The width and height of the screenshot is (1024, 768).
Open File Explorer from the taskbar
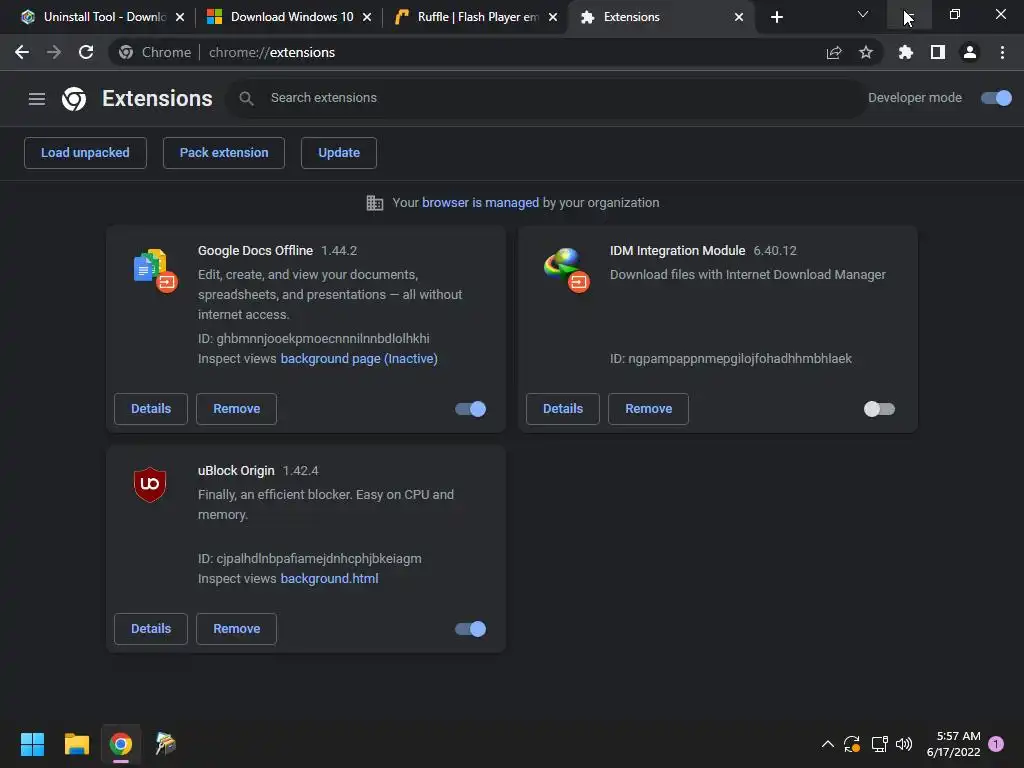coord(76,744)
